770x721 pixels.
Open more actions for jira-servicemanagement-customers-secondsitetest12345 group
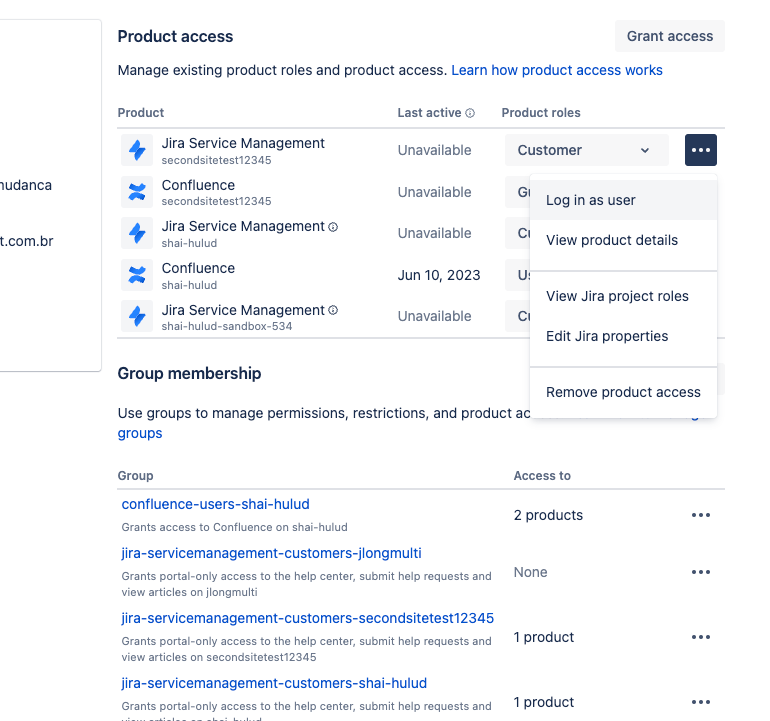tap(701, 637)
